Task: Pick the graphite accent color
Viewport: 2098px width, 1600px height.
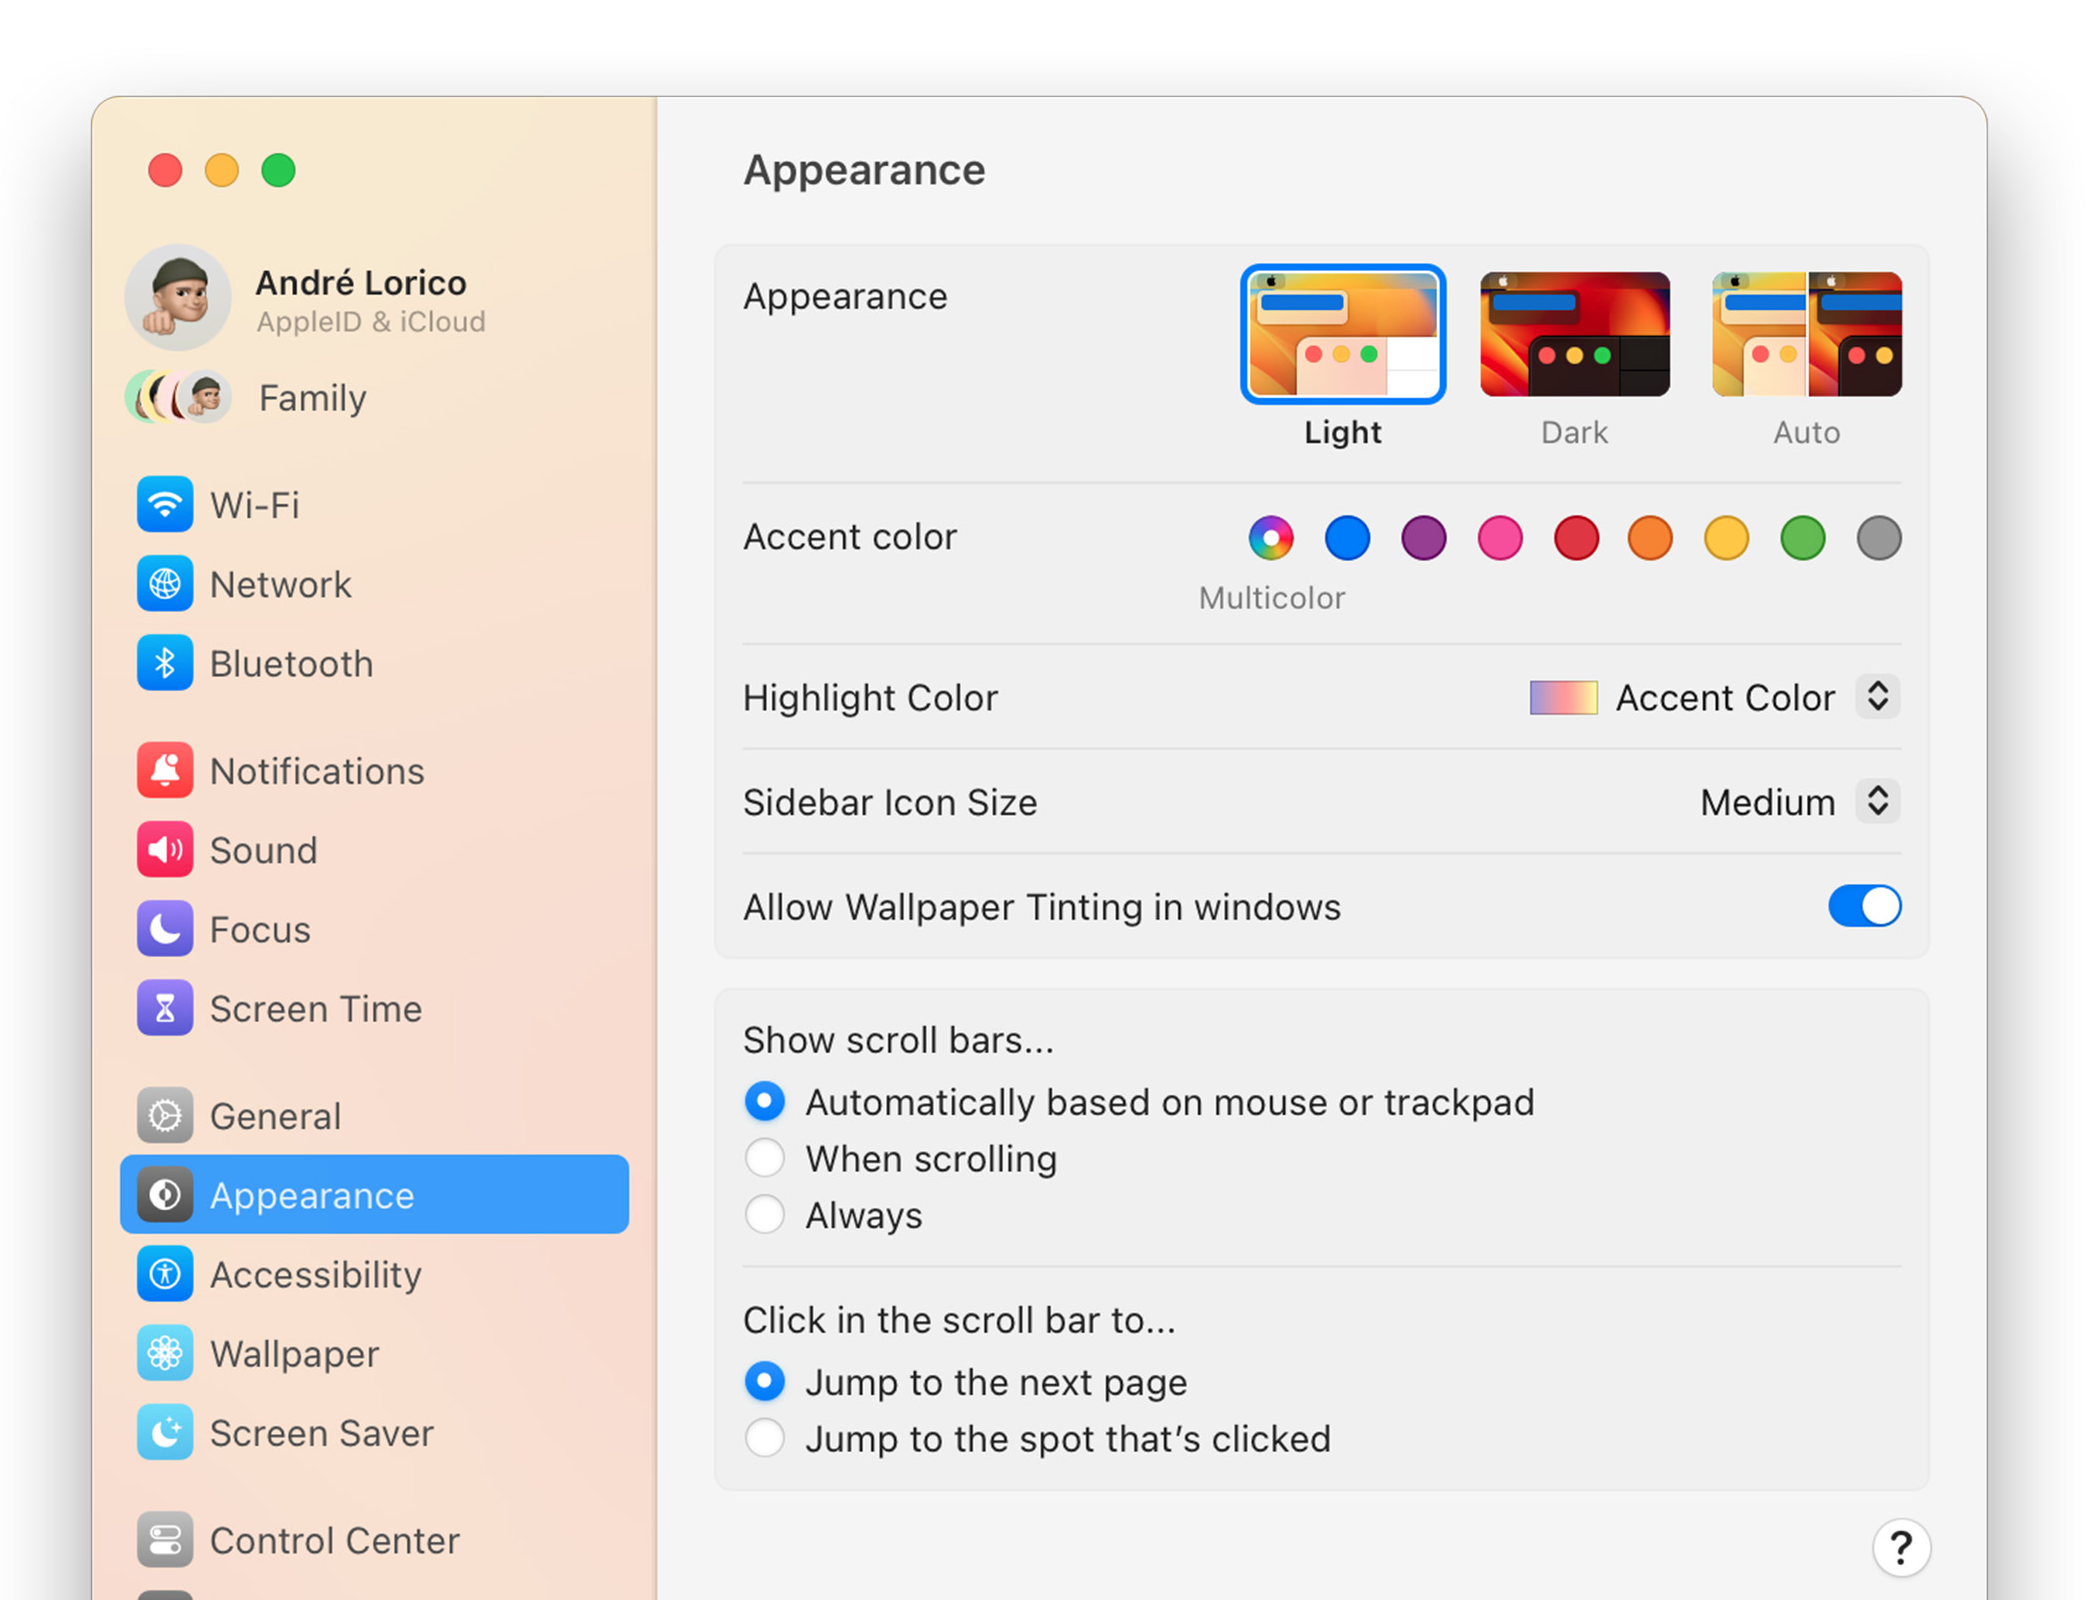Action: [x=1878, y=538]
